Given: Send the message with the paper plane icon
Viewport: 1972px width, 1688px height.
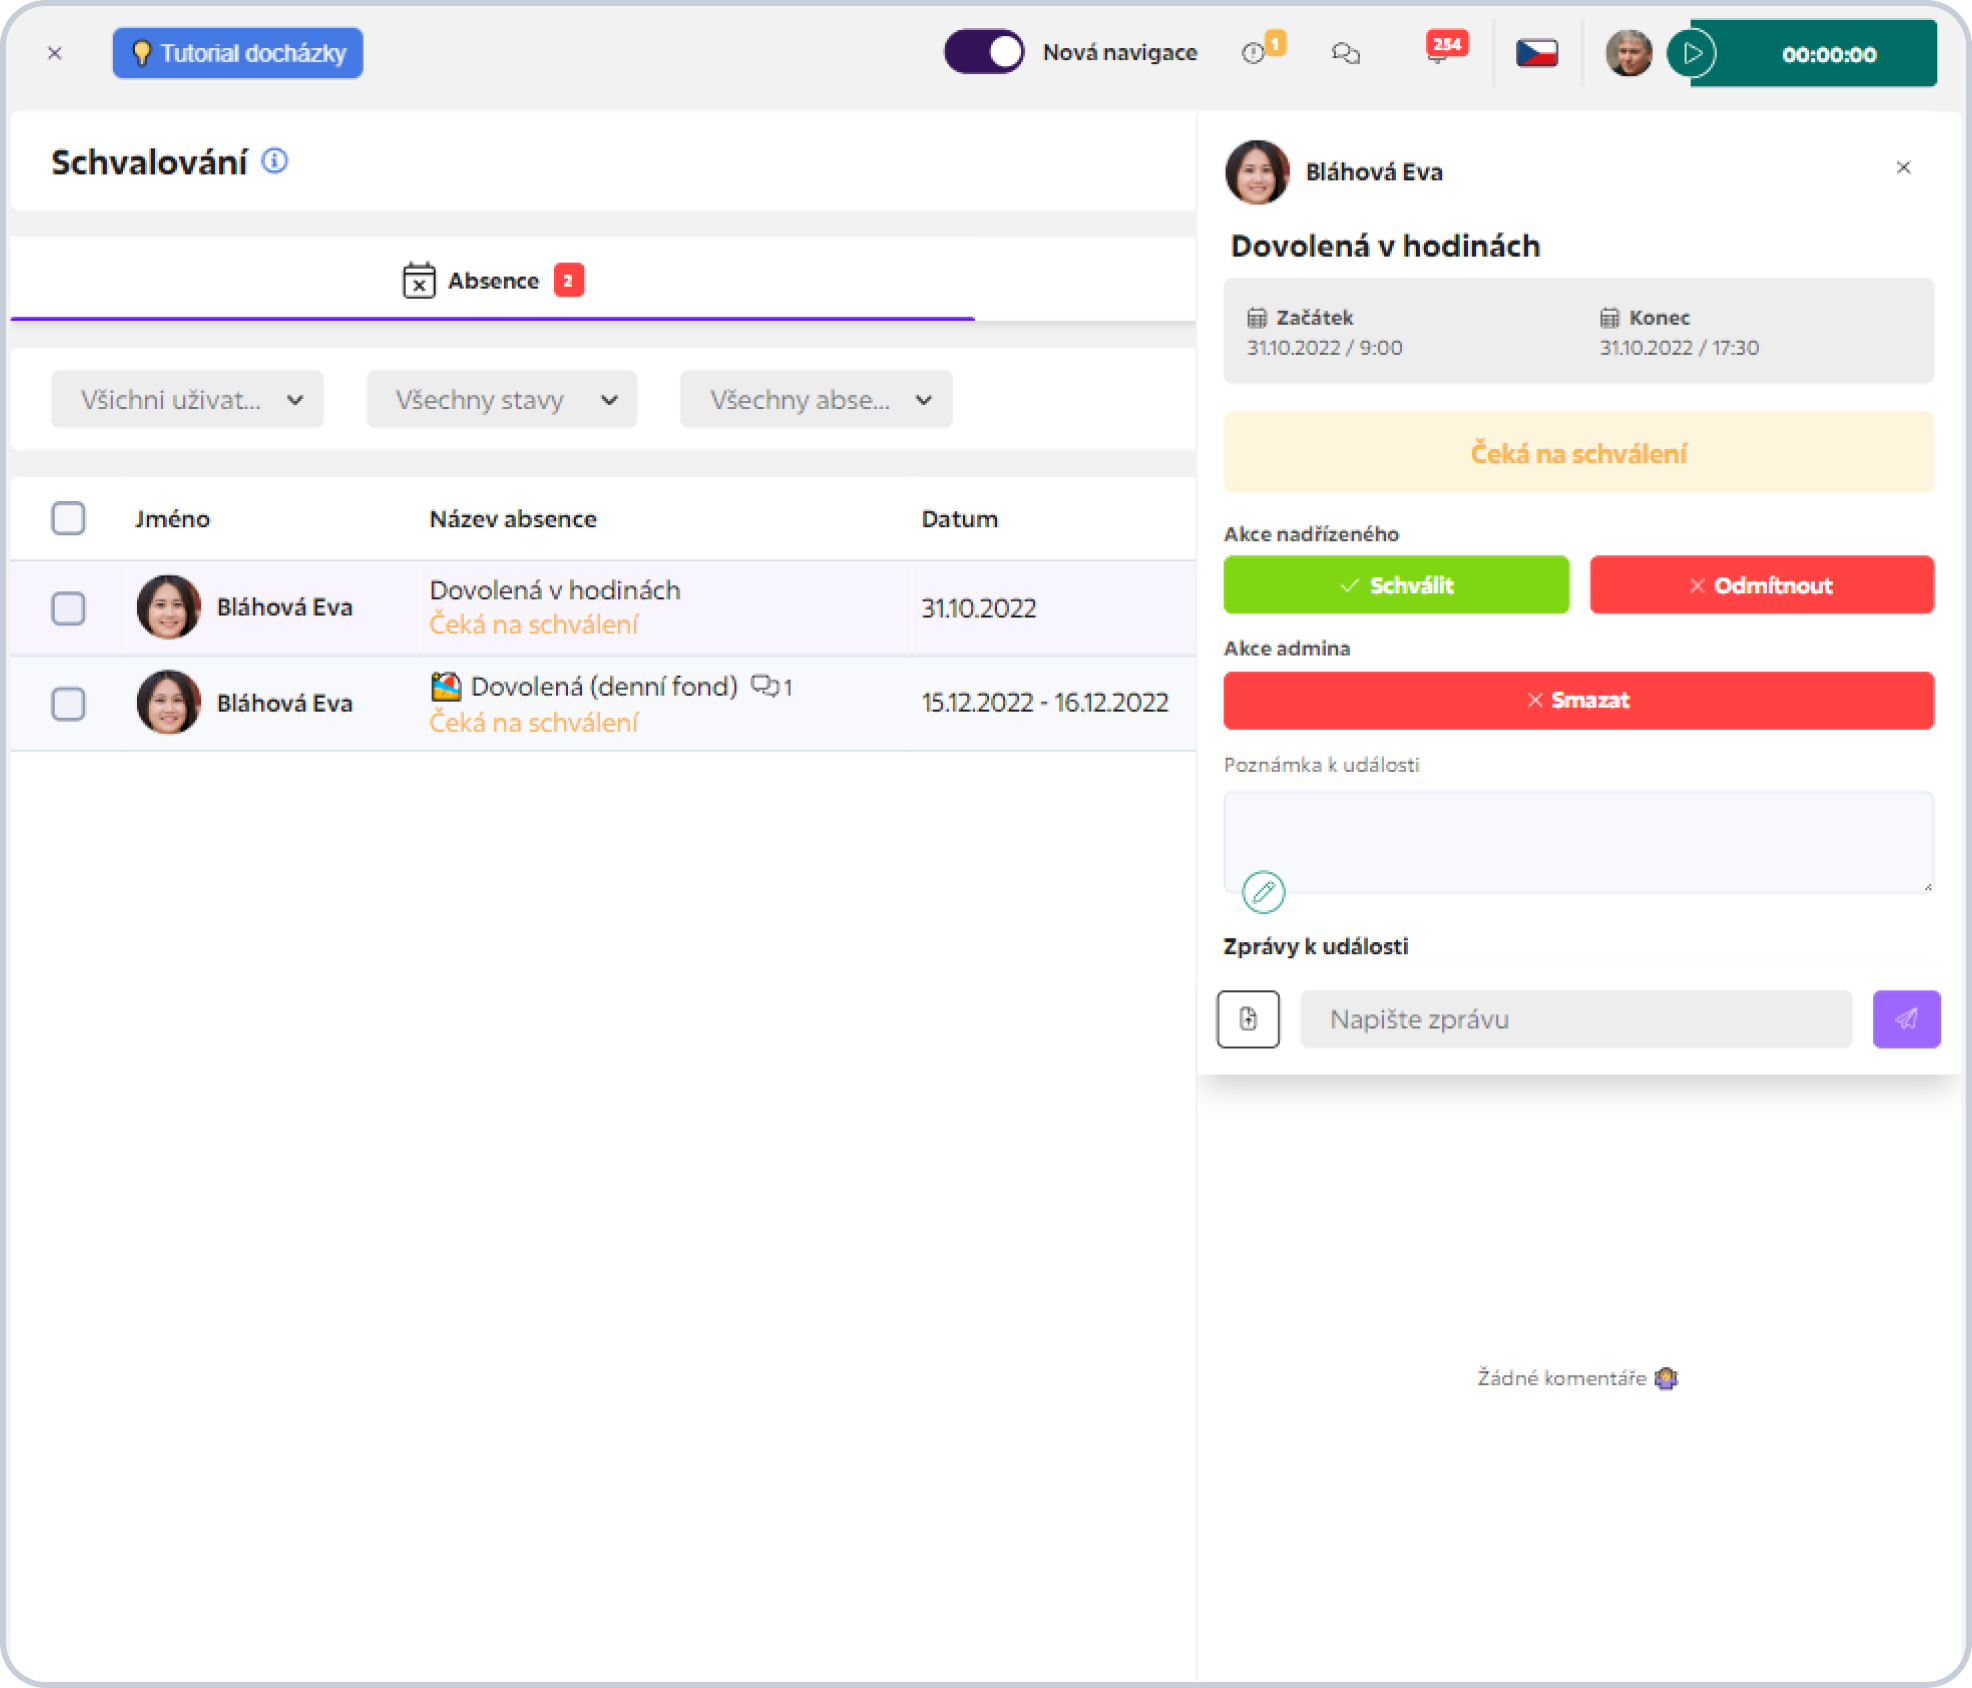Looking at the screenshot, I should (x=1906, y=1019).
